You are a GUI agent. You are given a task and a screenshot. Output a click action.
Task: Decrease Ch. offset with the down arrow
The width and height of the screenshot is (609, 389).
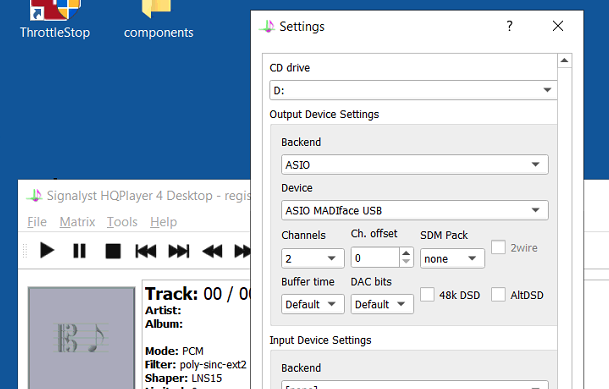[406, 262]
